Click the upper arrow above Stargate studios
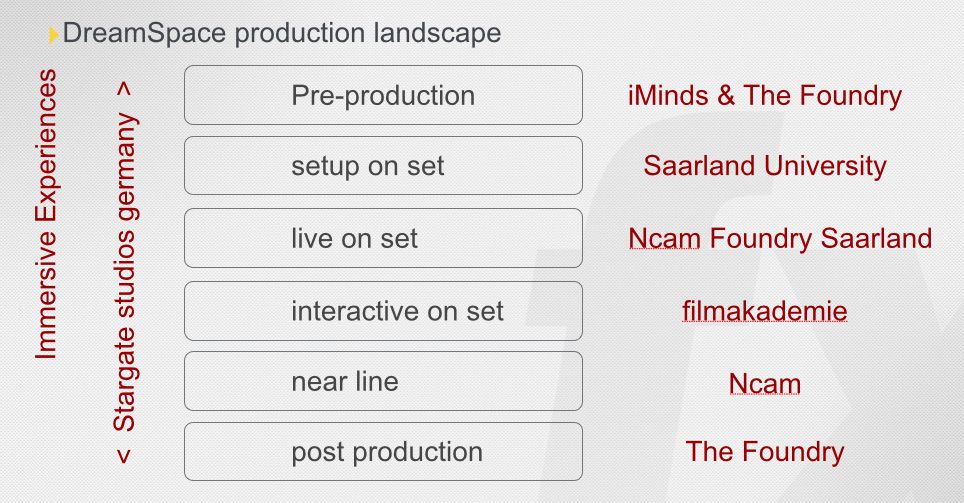Screen dimensions: 964x503 (125, 90)
